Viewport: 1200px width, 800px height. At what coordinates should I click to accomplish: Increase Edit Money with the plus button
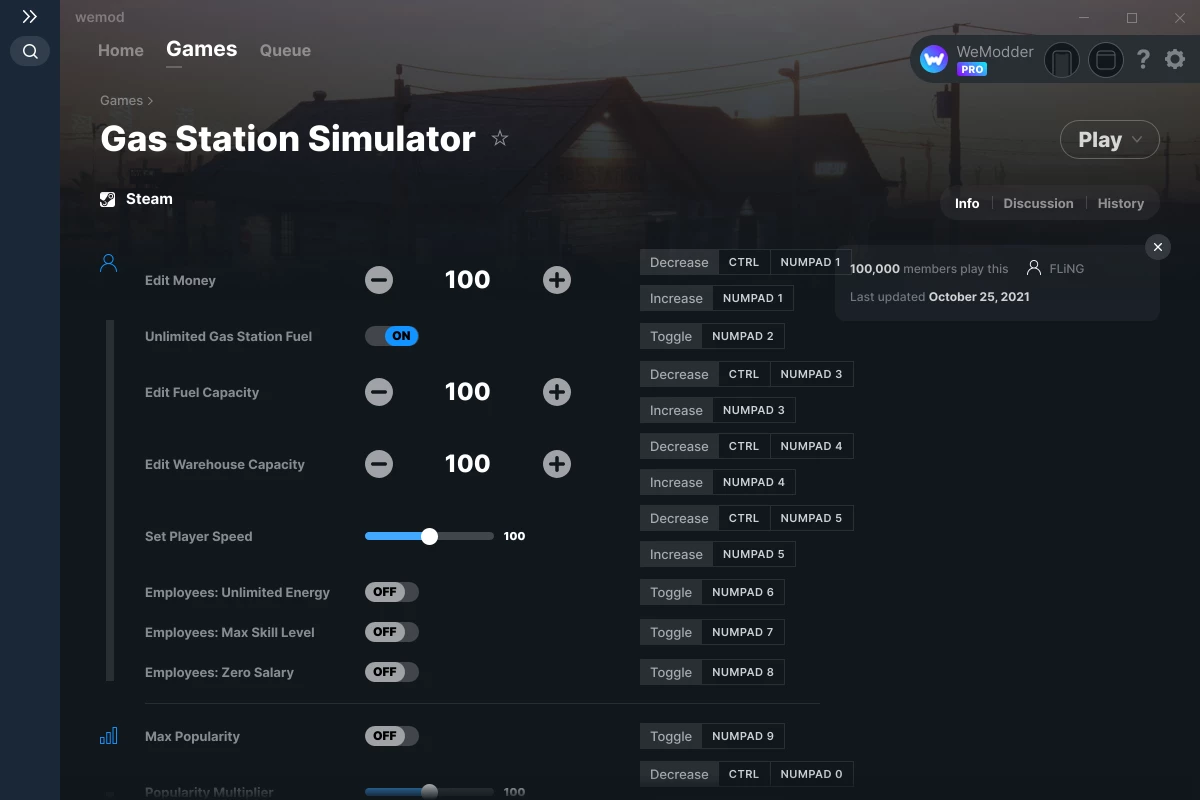tap(556, 280)
